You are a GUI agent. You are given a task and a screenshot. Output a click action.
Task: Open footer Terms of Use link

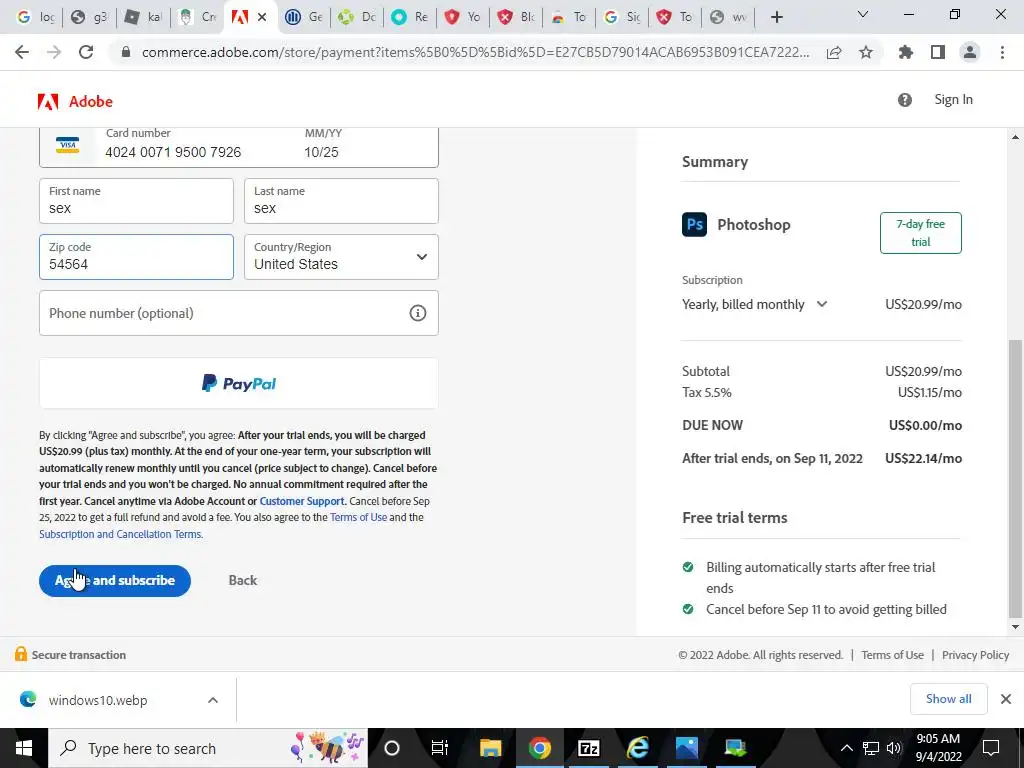click(892, 655)
